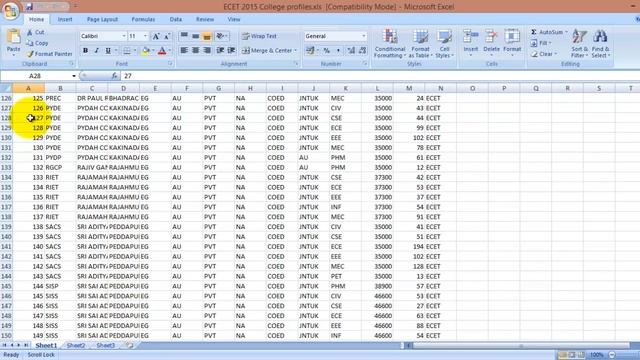Switch to the Page Layout tab
Viewport: 640px width, 360px height.
(102, 19)
